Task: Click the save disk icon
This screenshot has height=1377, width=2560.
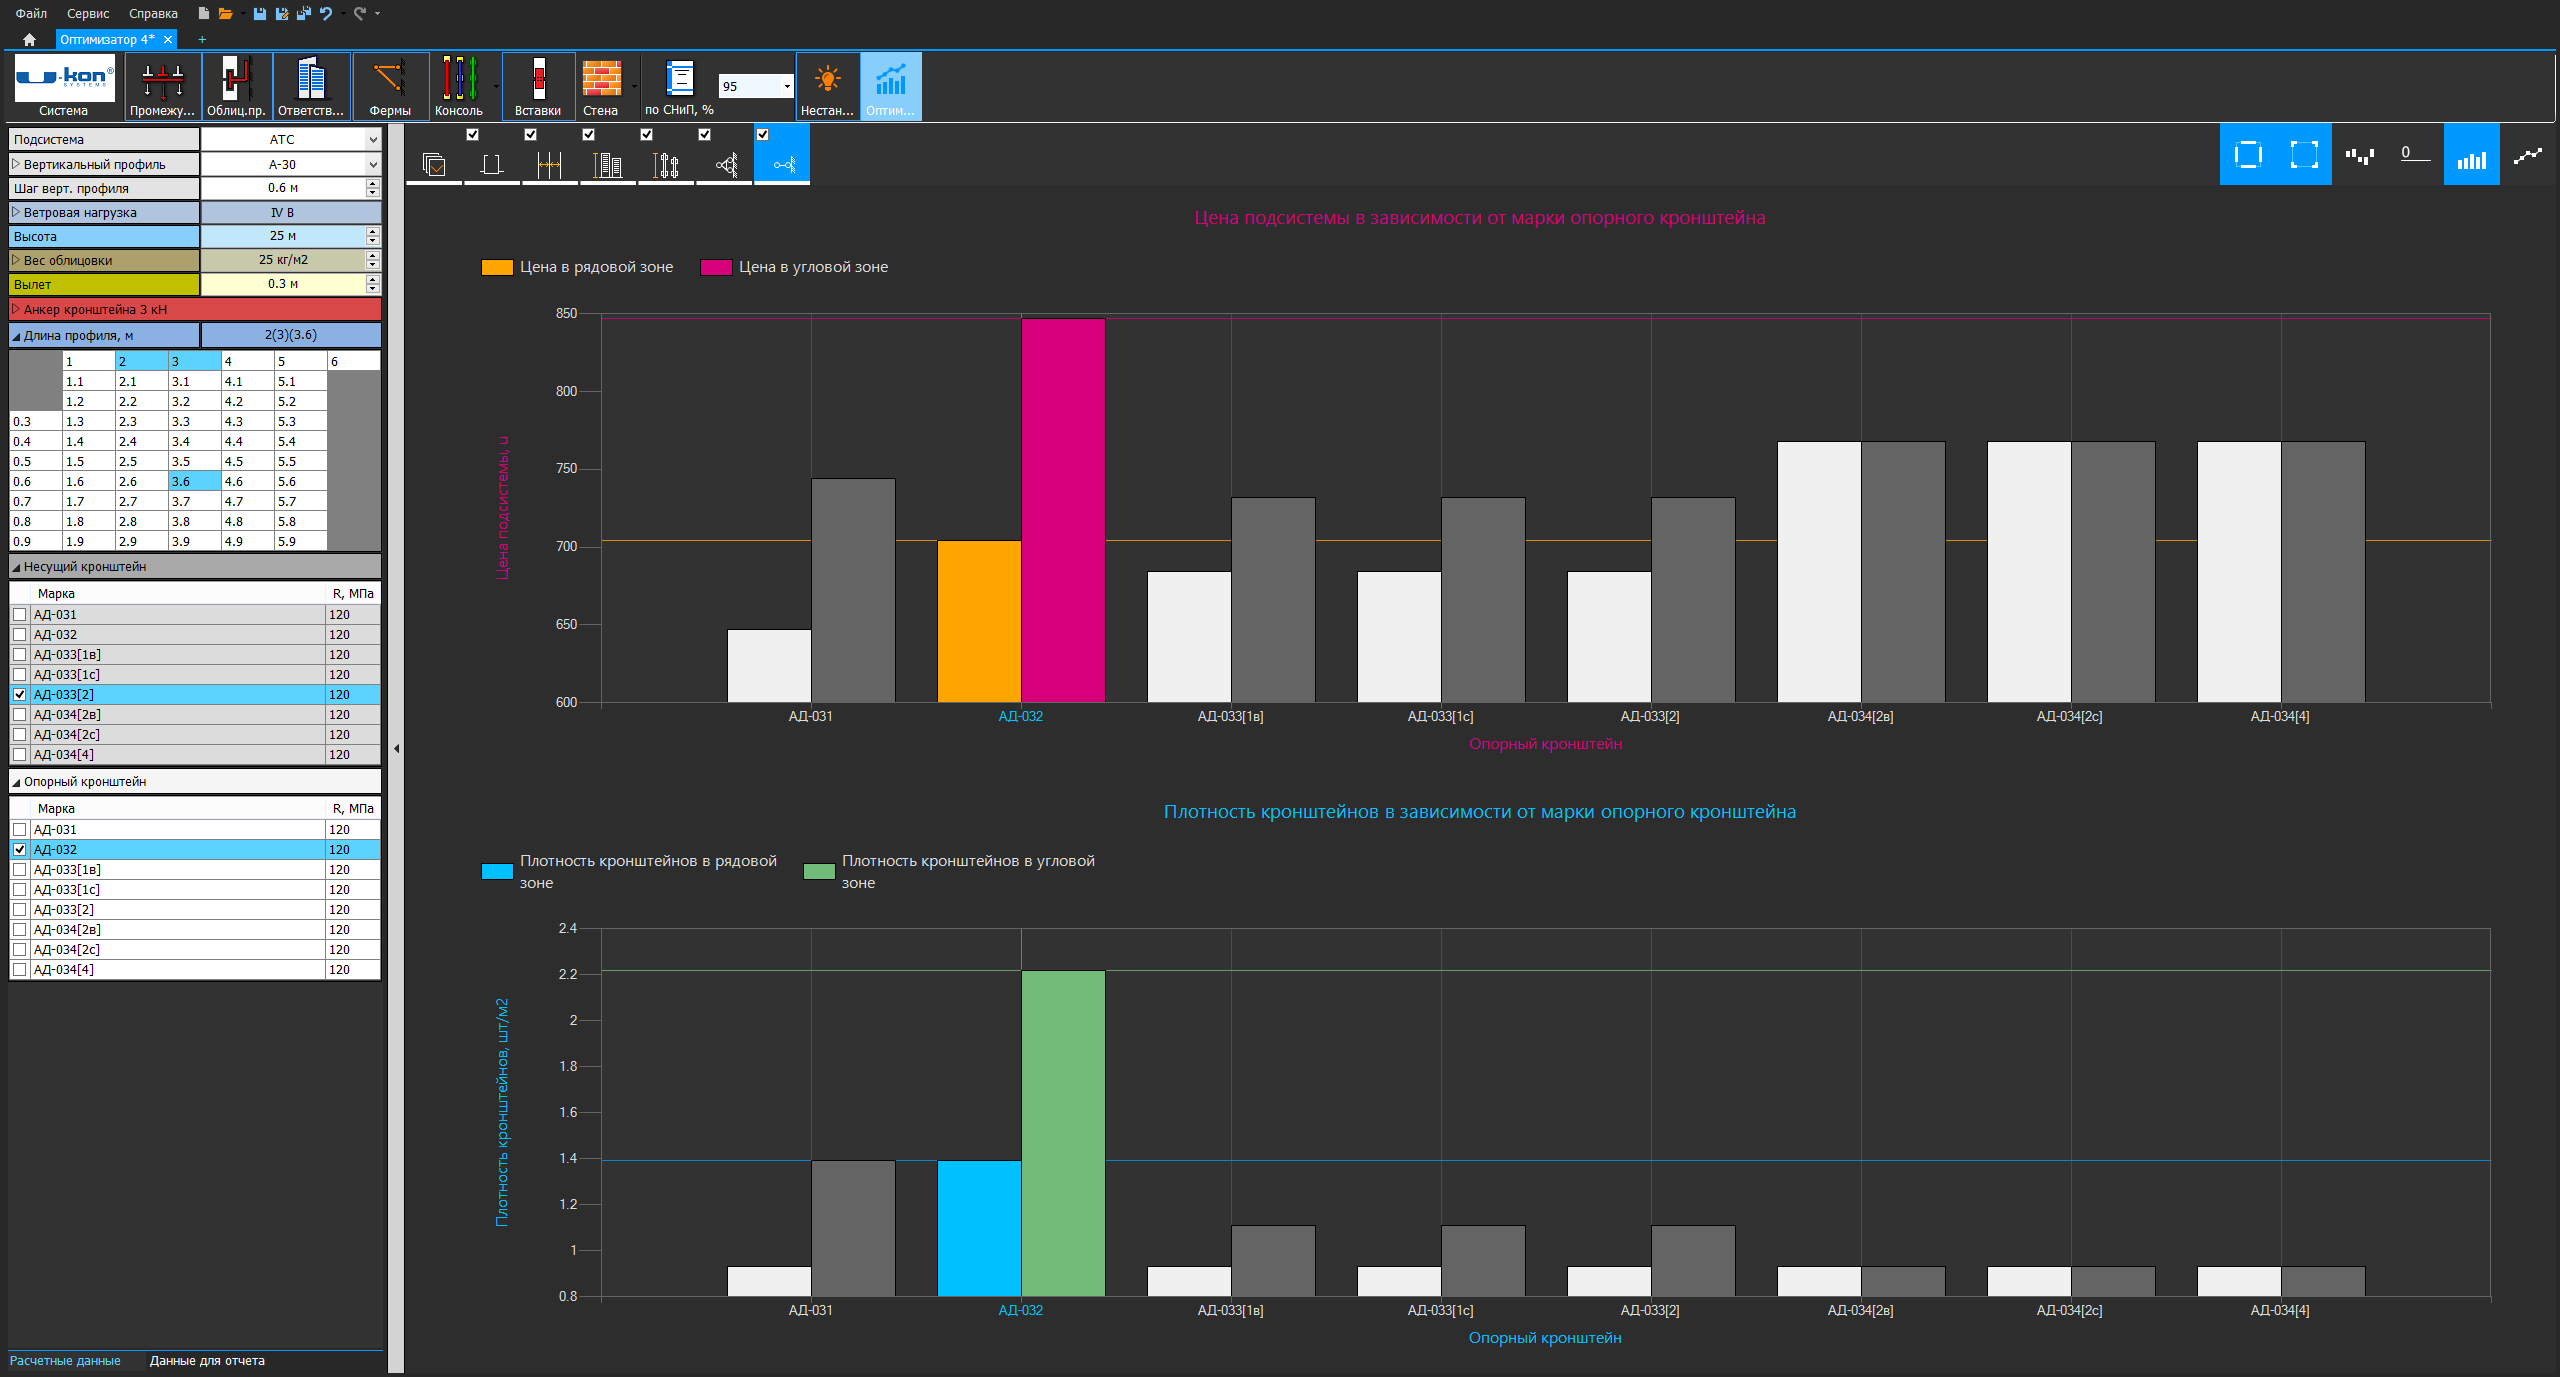Action: 260,13
